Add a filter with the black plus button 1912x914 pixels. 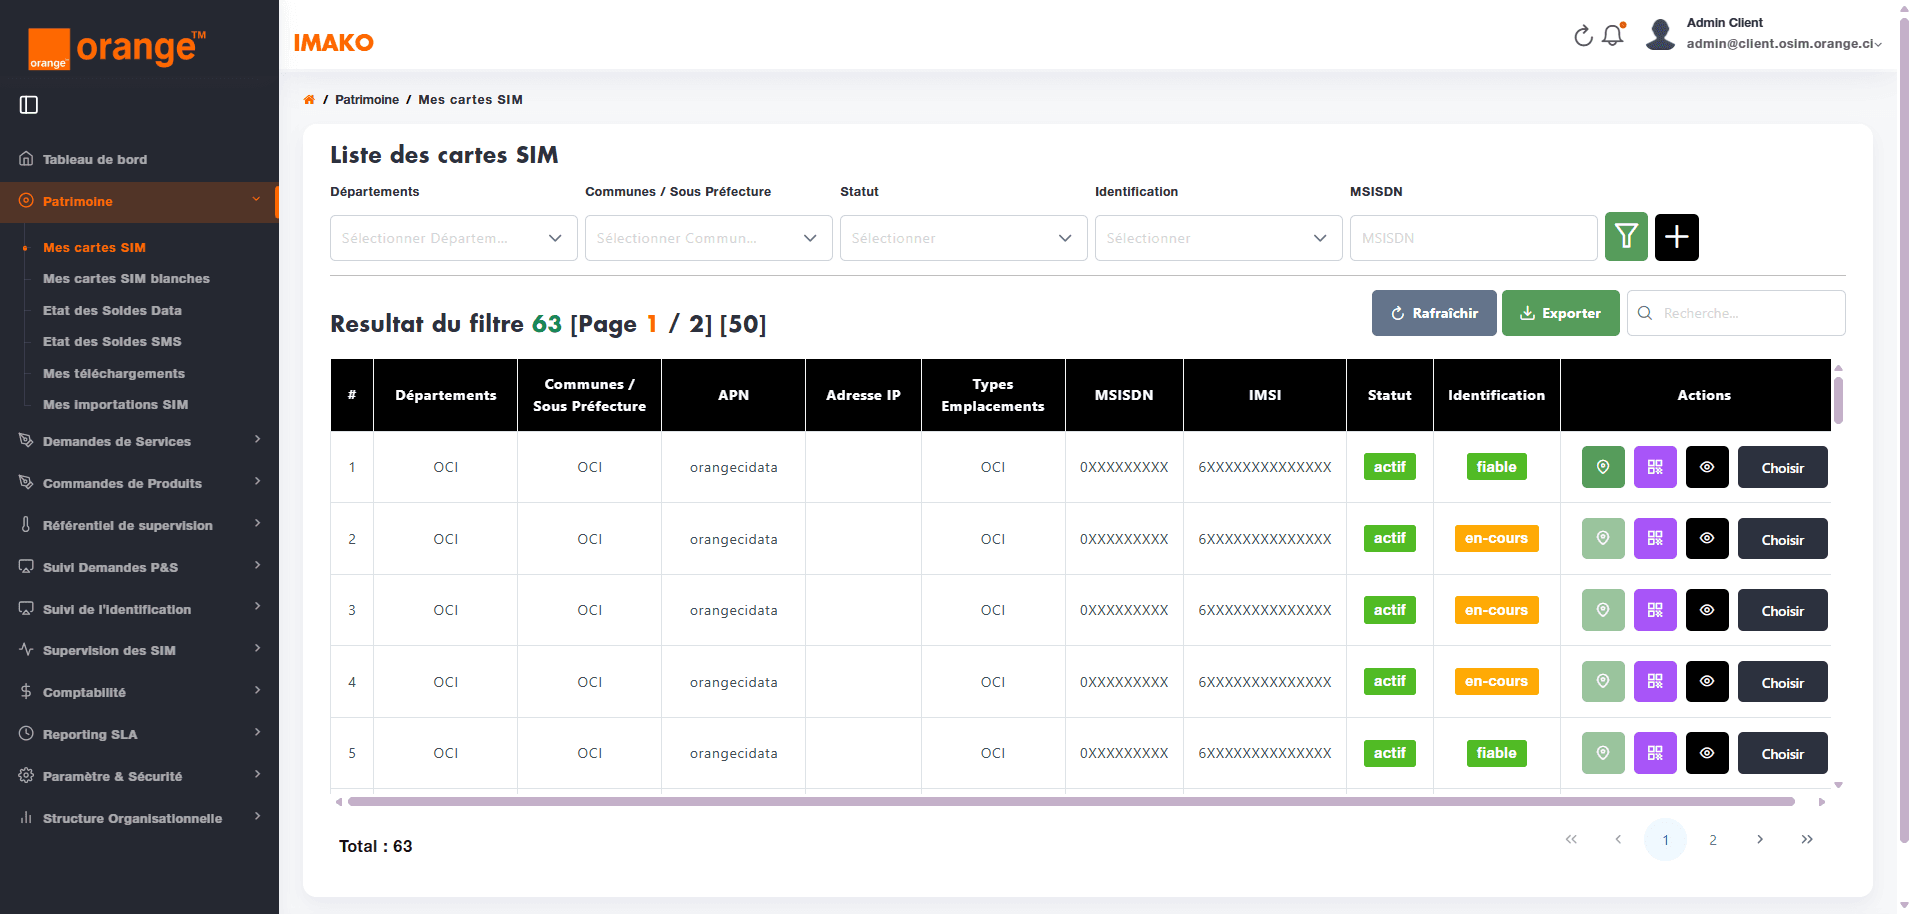1677,237
